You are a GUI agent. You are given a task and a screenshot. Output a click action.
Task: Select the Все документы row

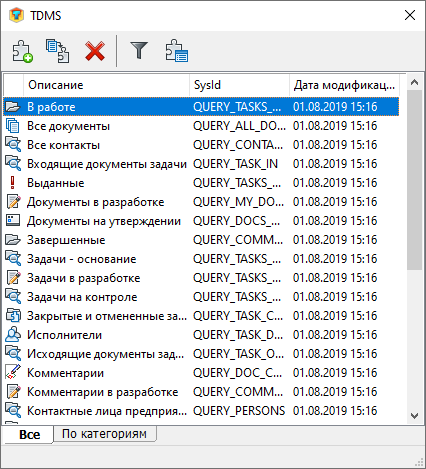[x=201, y=126]
